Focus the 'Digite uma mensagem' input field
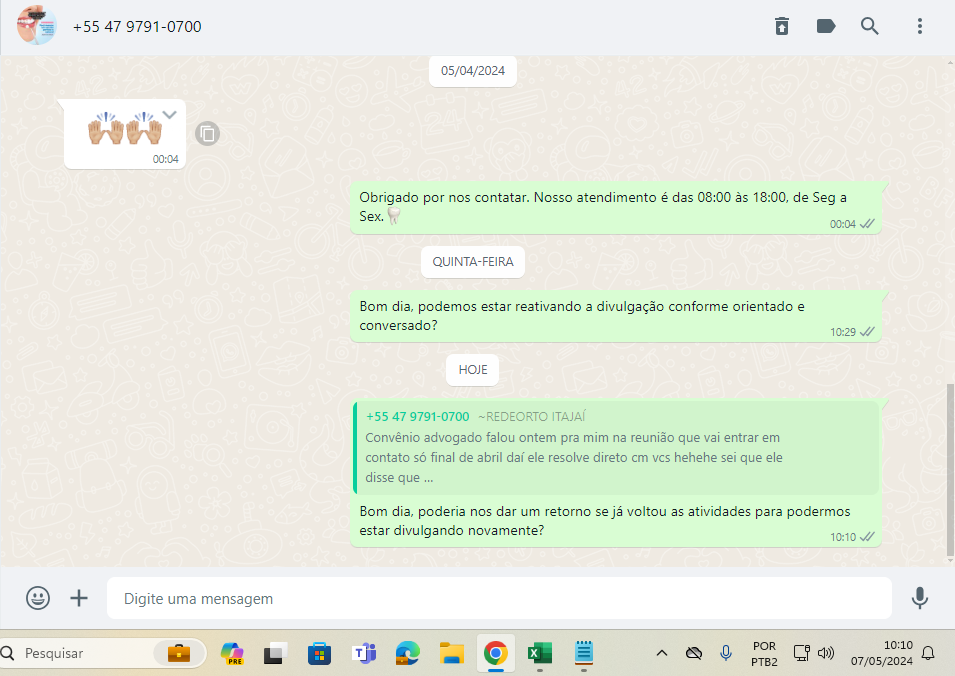This screenshot has width=955, height=676. pos(500,599)
